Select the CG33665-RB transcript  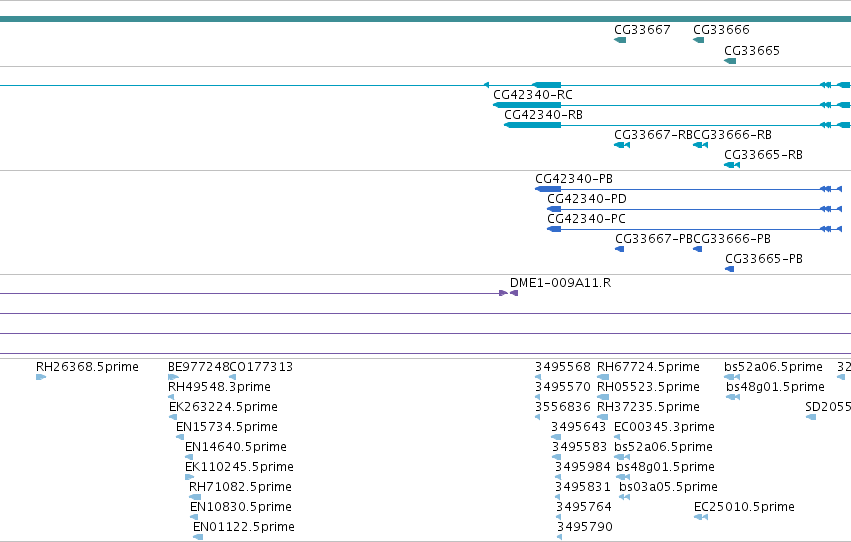click(x=763, y=155)
